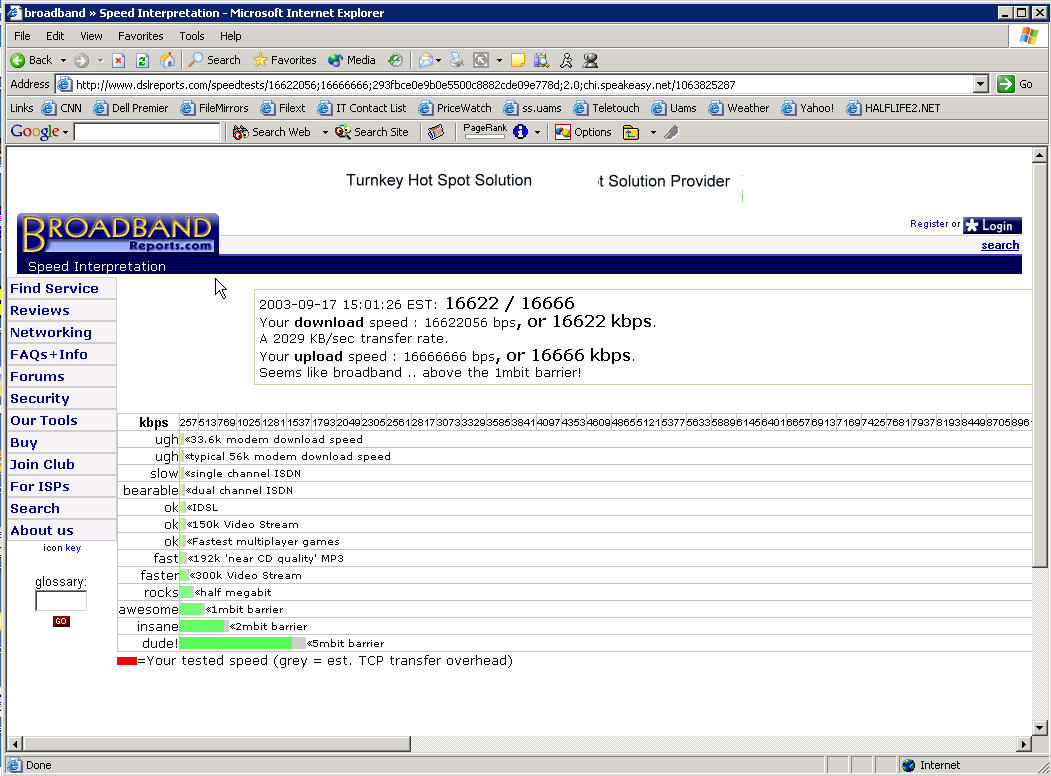The image size is (1051, 776).
Task: Open the Tools menu
Action: tap(192, 36)
